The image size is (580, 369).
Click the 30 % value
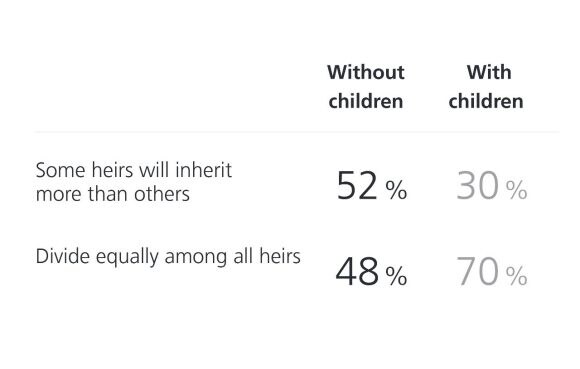click(x=492, y=186)
